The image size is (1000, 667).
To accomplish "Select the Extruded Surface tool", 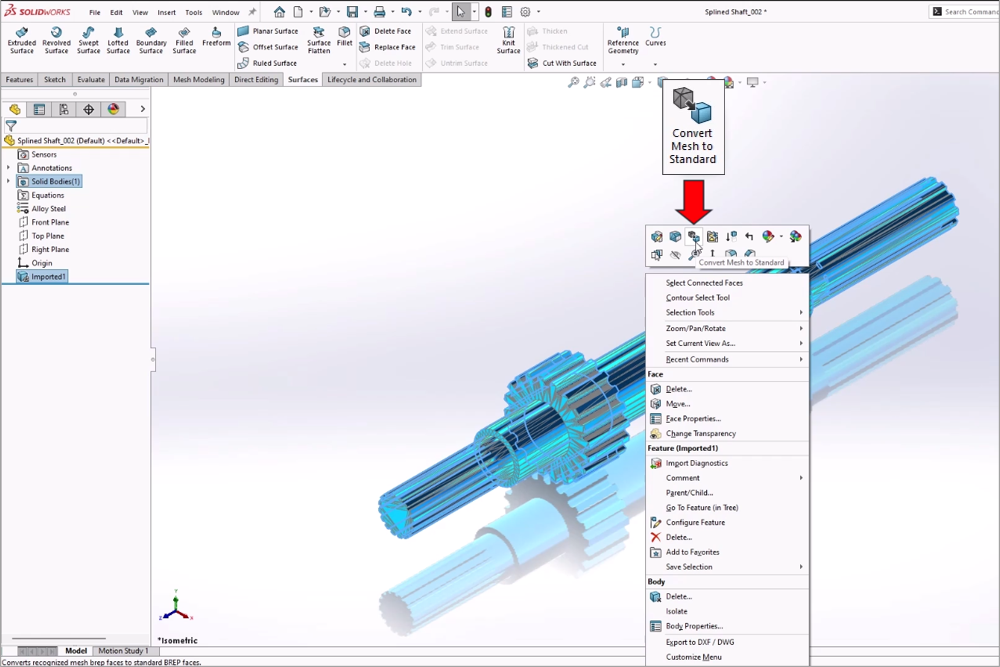I will pos(22,40).
